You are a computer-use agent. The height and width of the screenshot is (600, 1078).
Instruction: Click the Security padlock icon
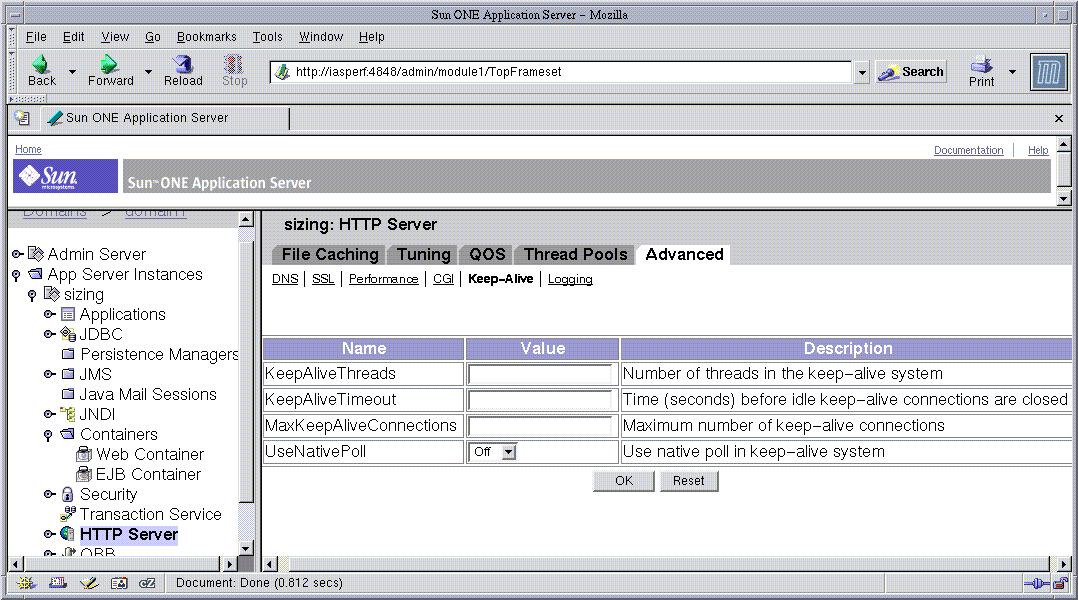[67, 494]
